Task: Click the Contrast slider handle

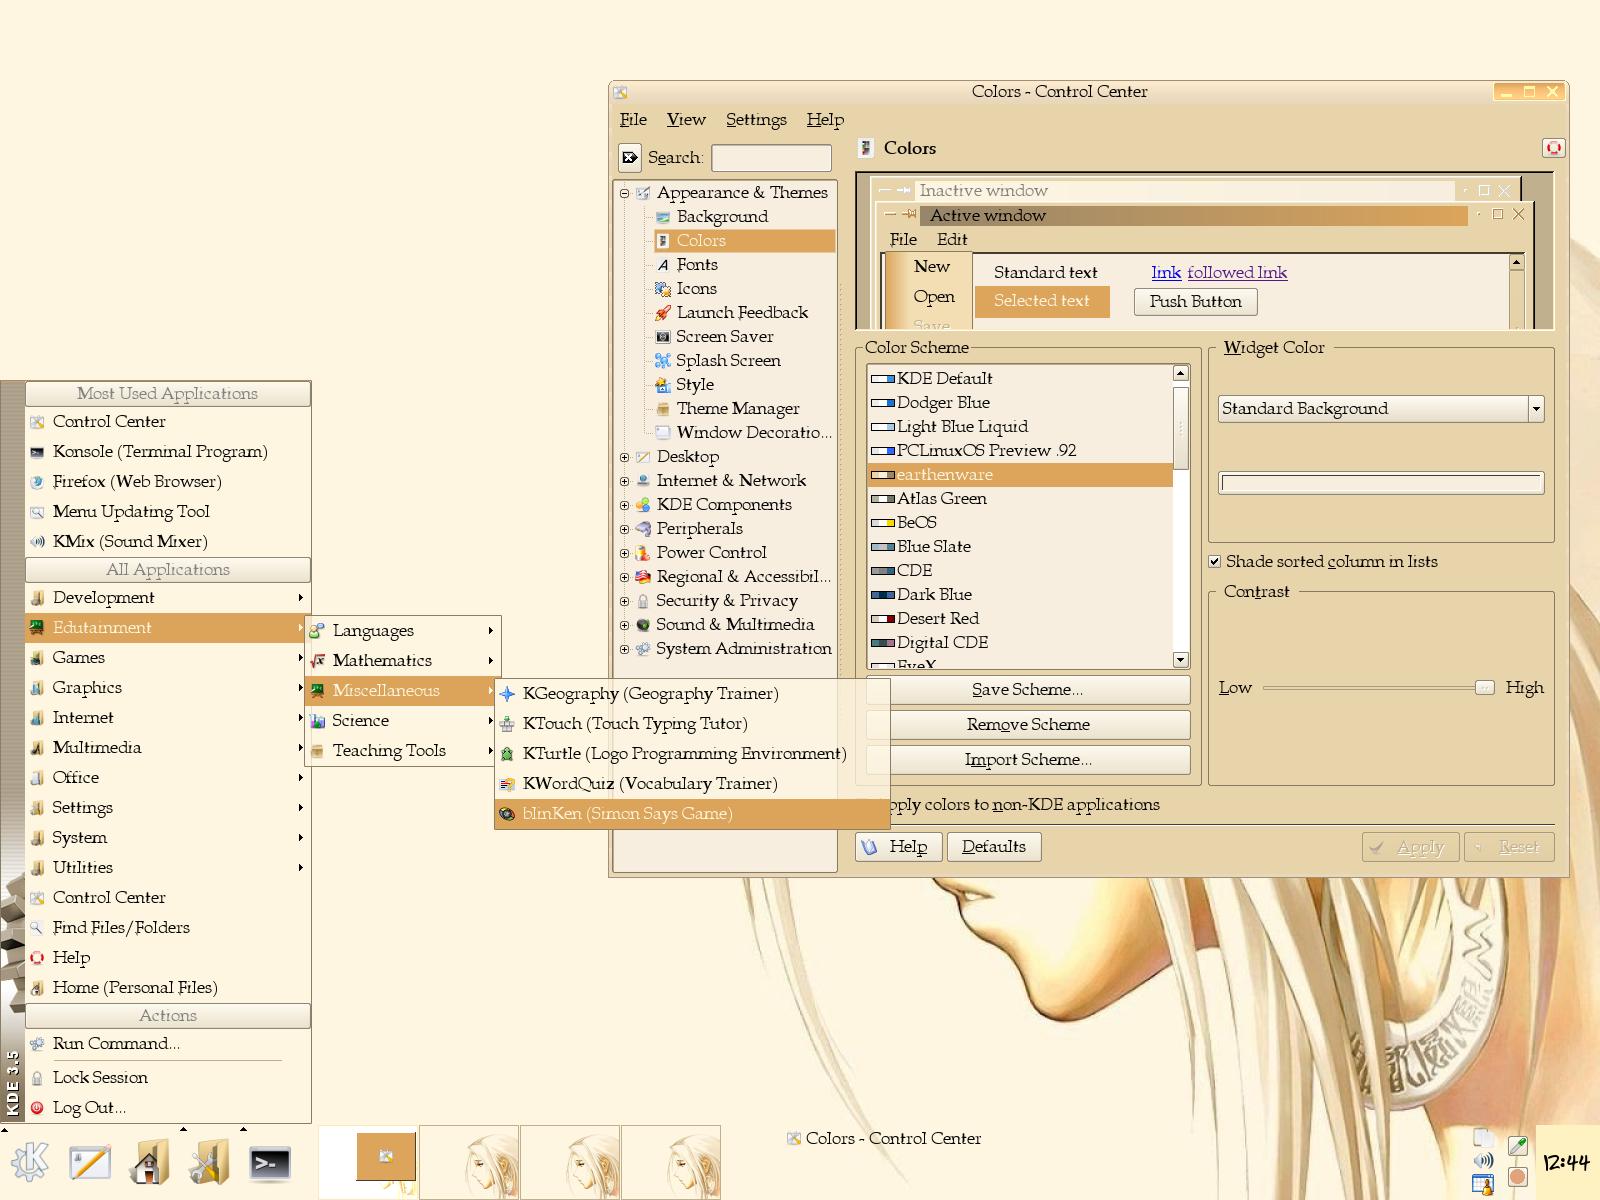Action: pyautogui.click(x=1485, y=687)
